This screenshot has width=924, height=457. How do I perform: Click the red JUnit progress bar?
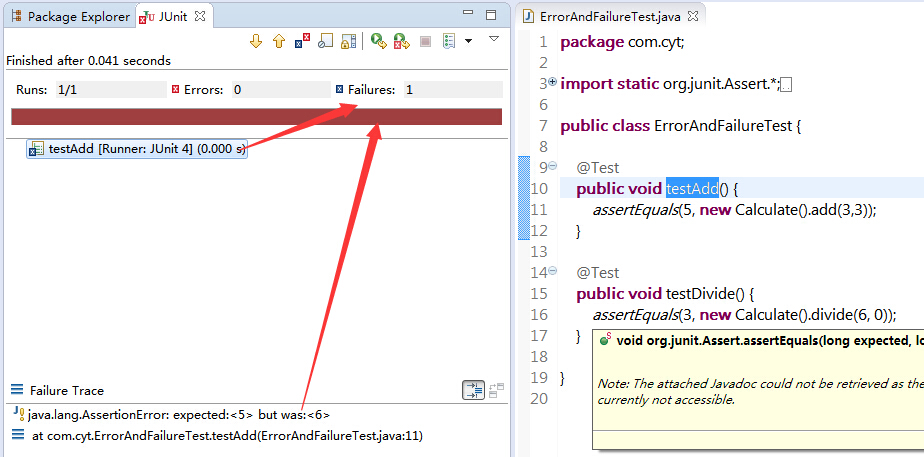[x=256, y=117]
